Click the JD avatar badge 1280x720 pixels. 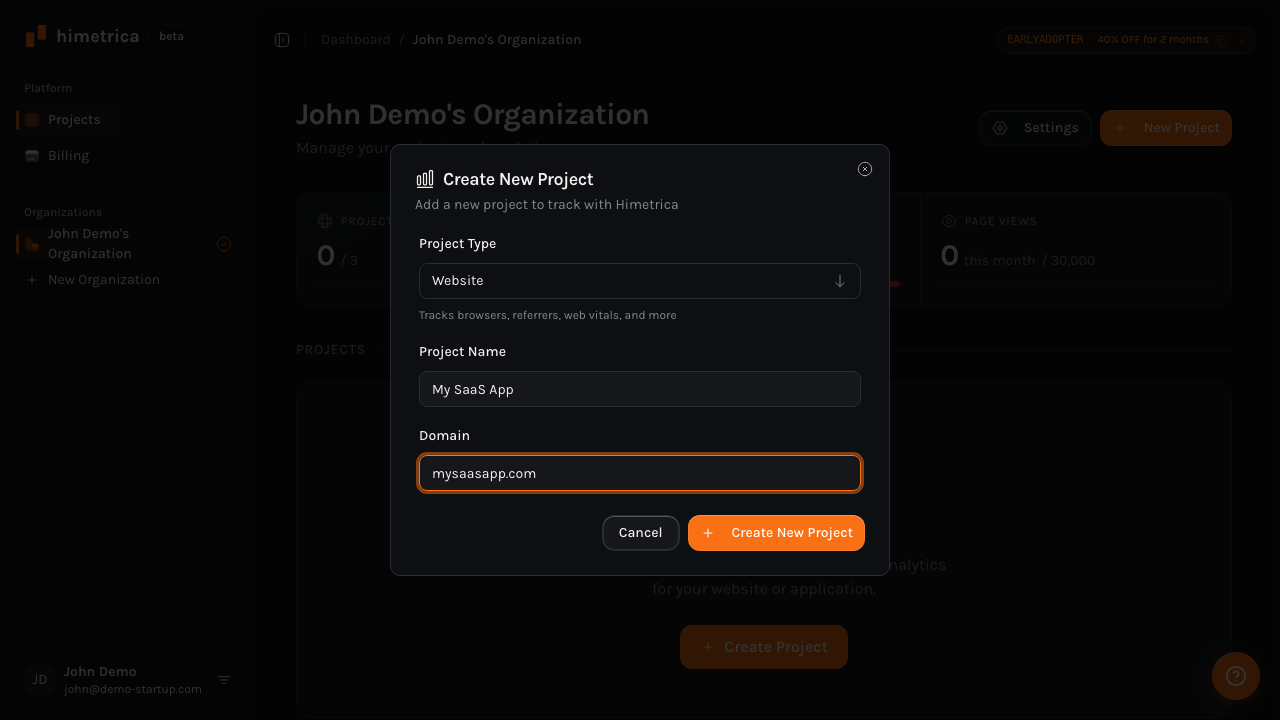click(x=39, y=680)
